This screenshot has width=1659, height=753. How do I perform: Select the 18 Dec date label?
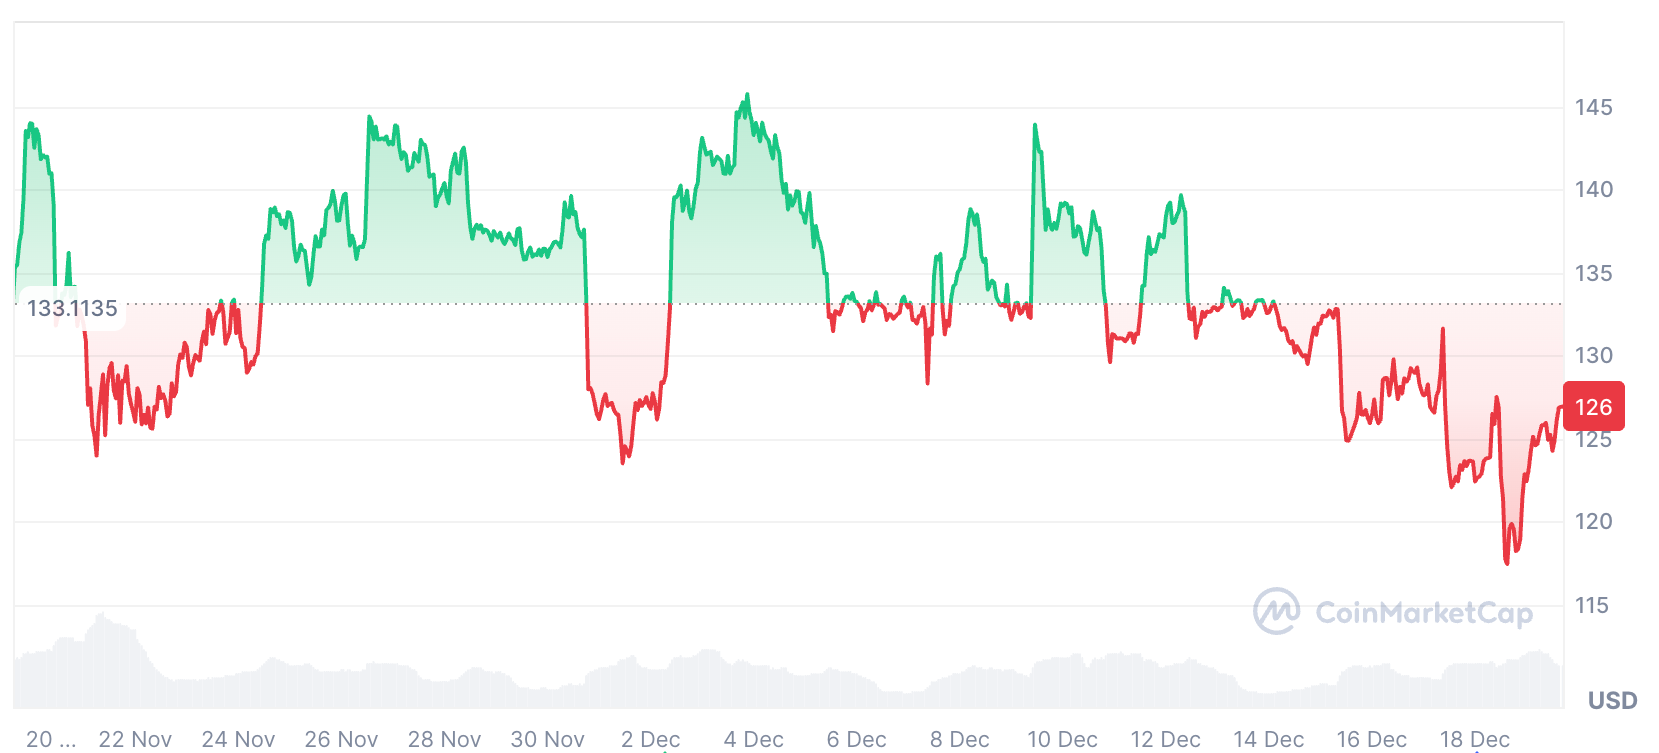[x=1474, y=739]
